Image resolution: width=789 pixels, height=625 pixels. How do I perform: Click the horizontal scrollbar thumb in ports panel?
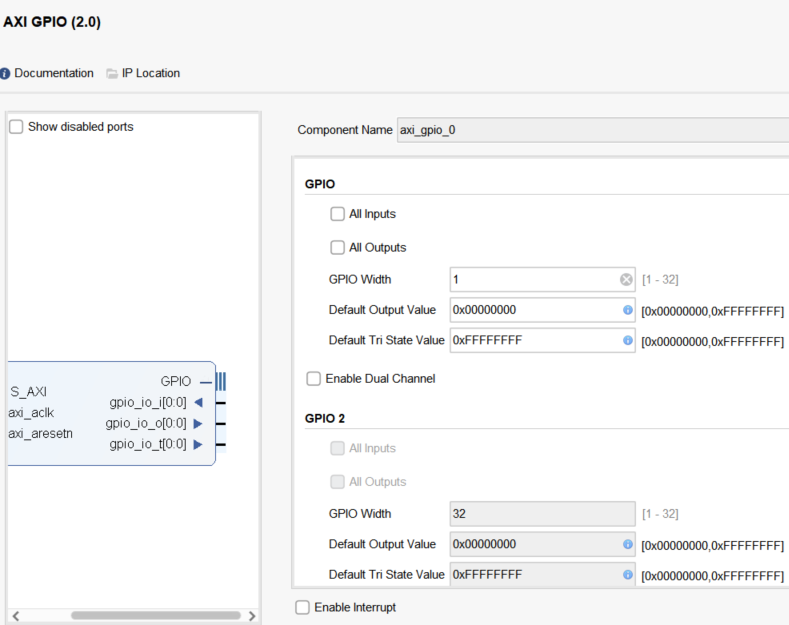click(156, 615)
